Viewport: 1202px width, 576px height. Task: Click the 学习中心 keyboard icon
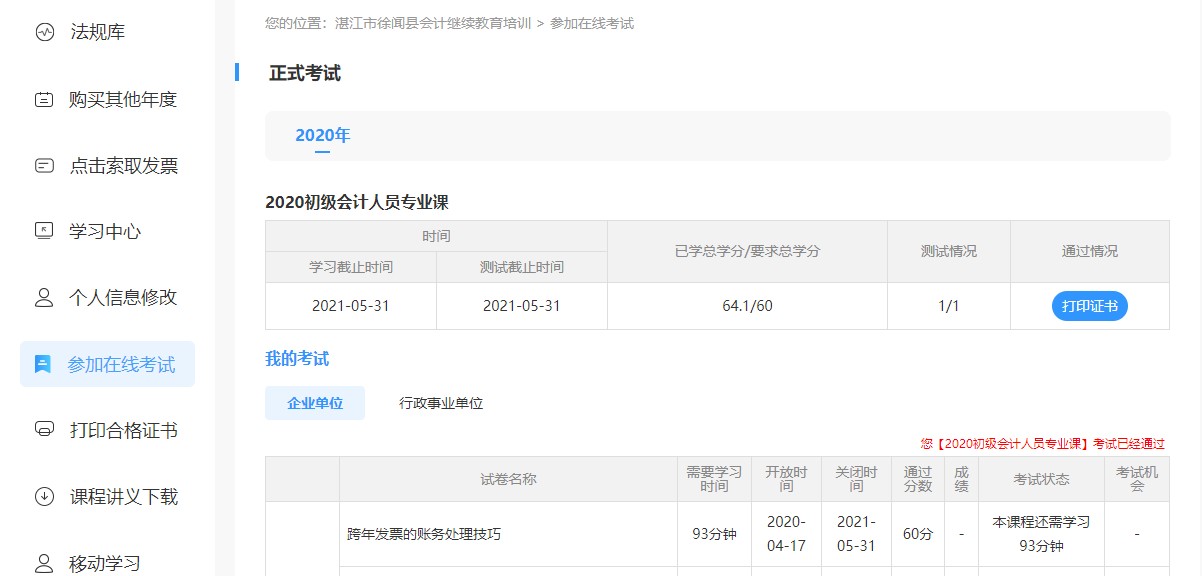tap(44, 231)
